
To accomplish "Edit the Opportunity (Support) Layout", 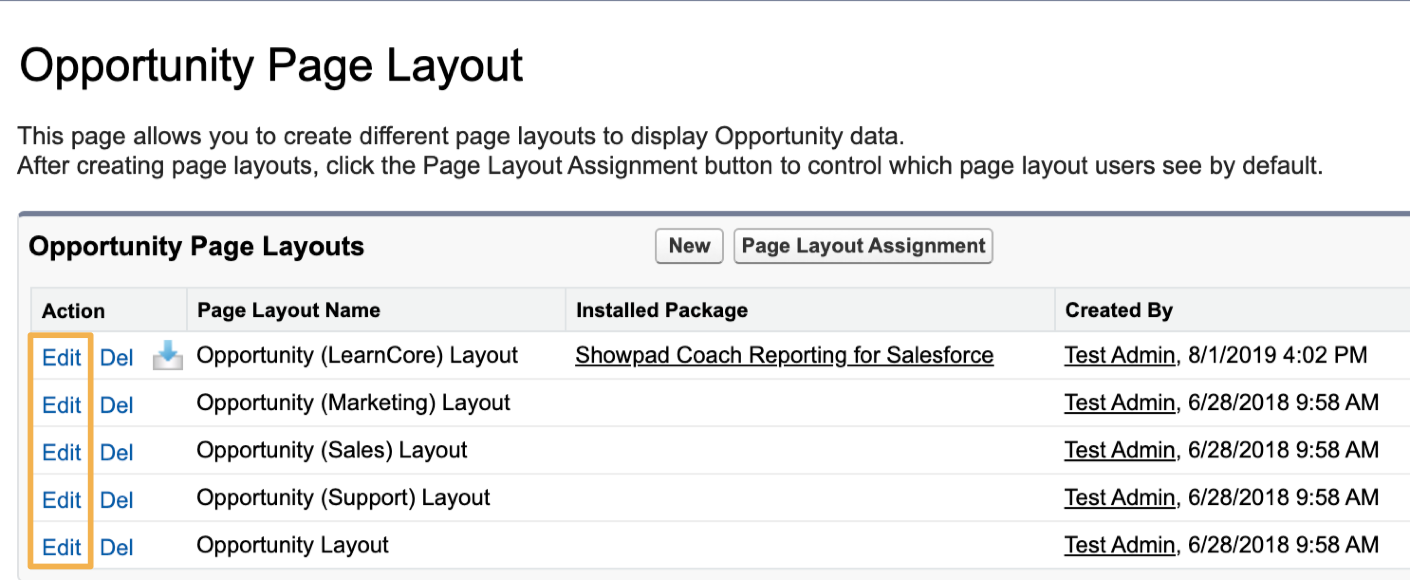I will [61, 499].
